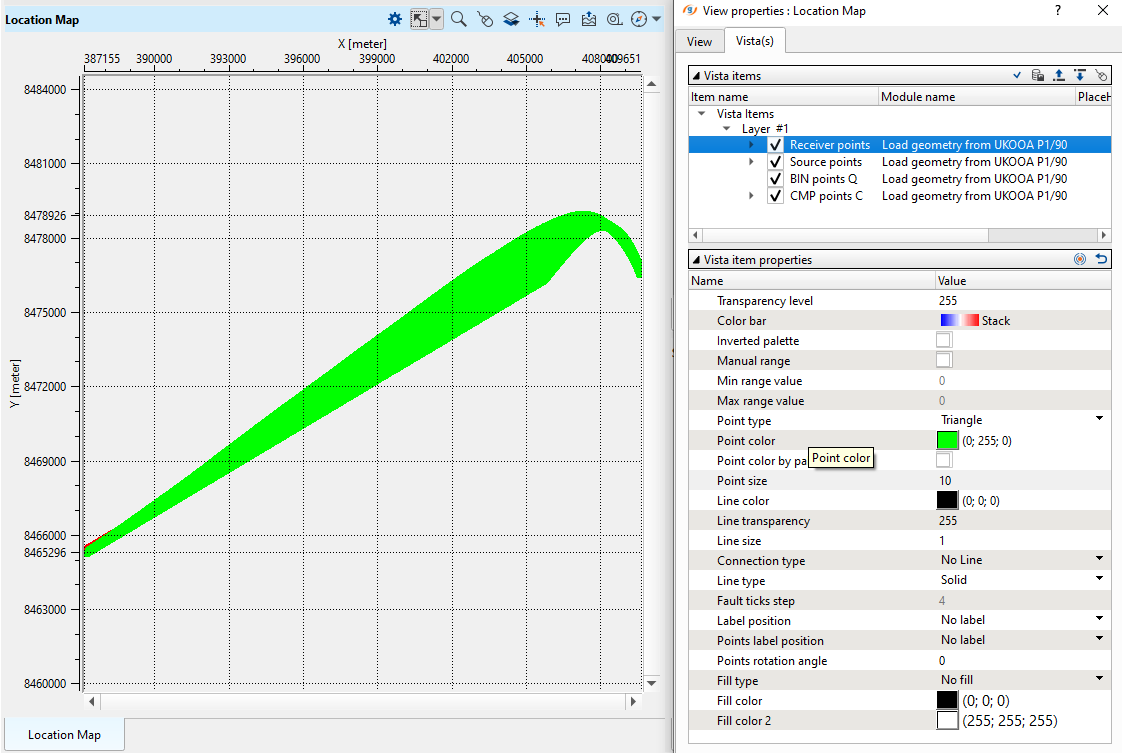The width and height of the screenshot is (1122, 753).
Task: Click the compass navigation icon
Action: click(640, 19)
